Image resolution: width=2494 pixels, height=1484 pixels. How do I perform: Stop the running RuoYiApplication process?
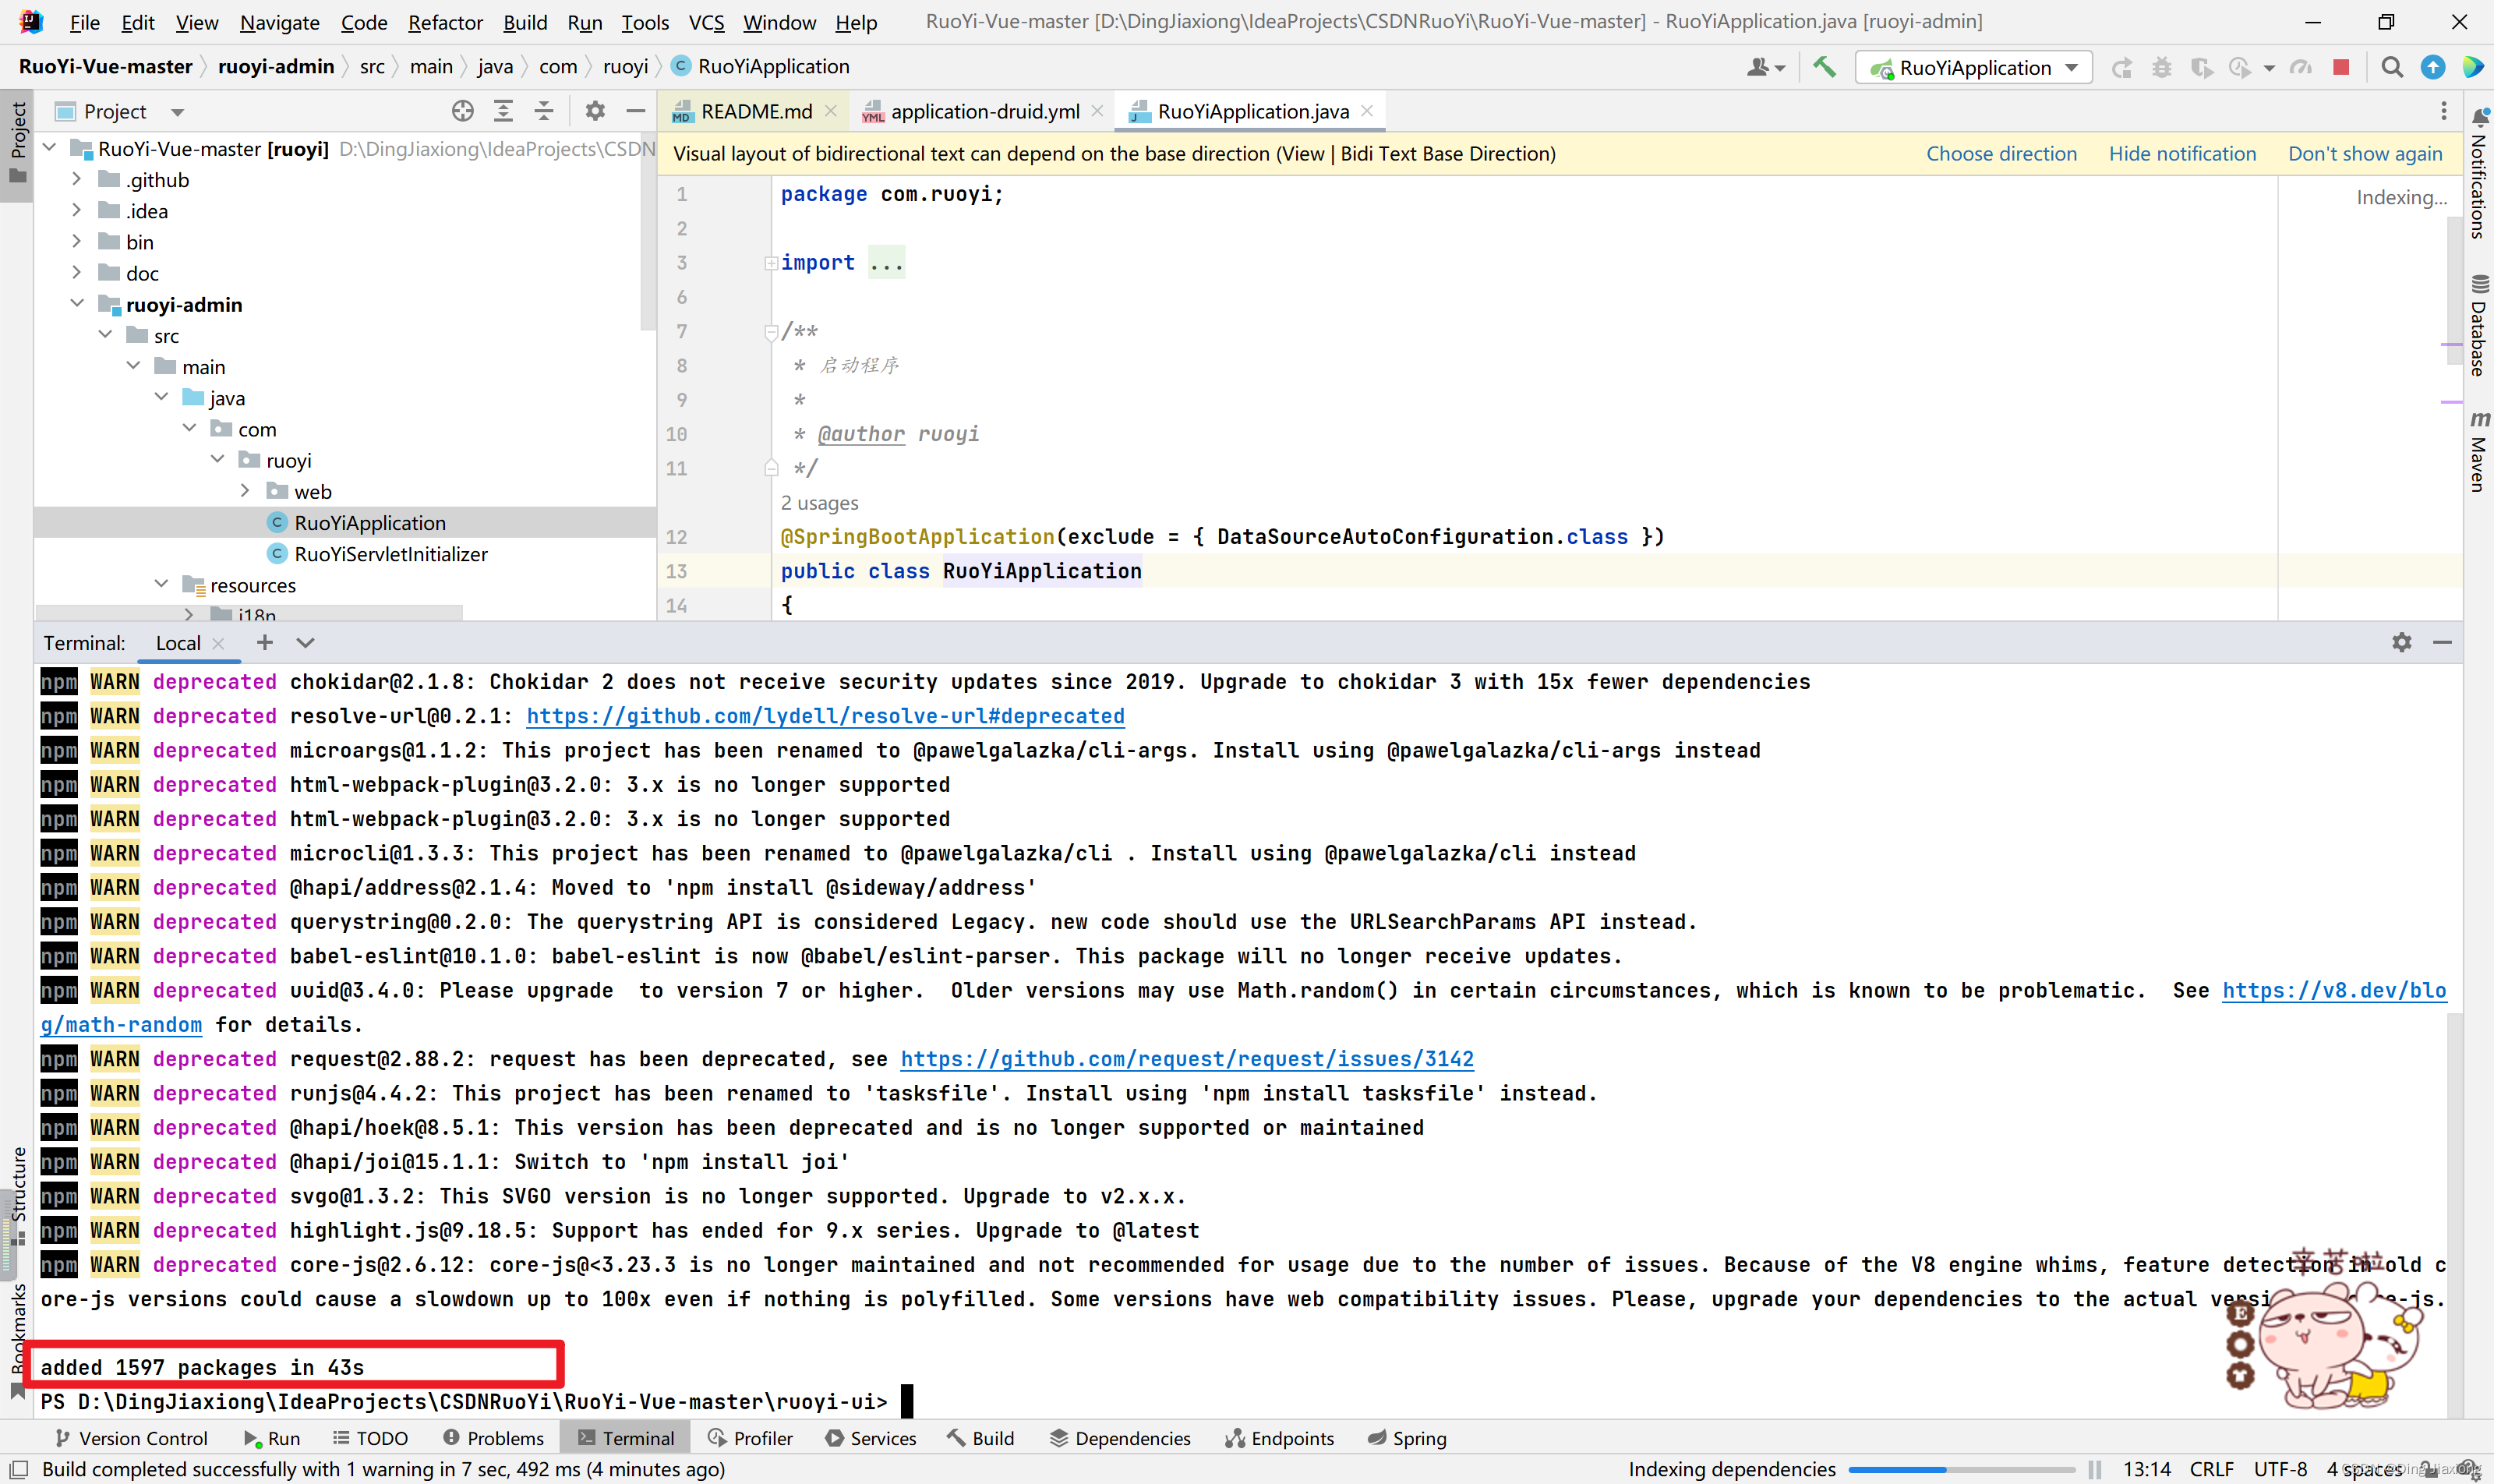2340,67
